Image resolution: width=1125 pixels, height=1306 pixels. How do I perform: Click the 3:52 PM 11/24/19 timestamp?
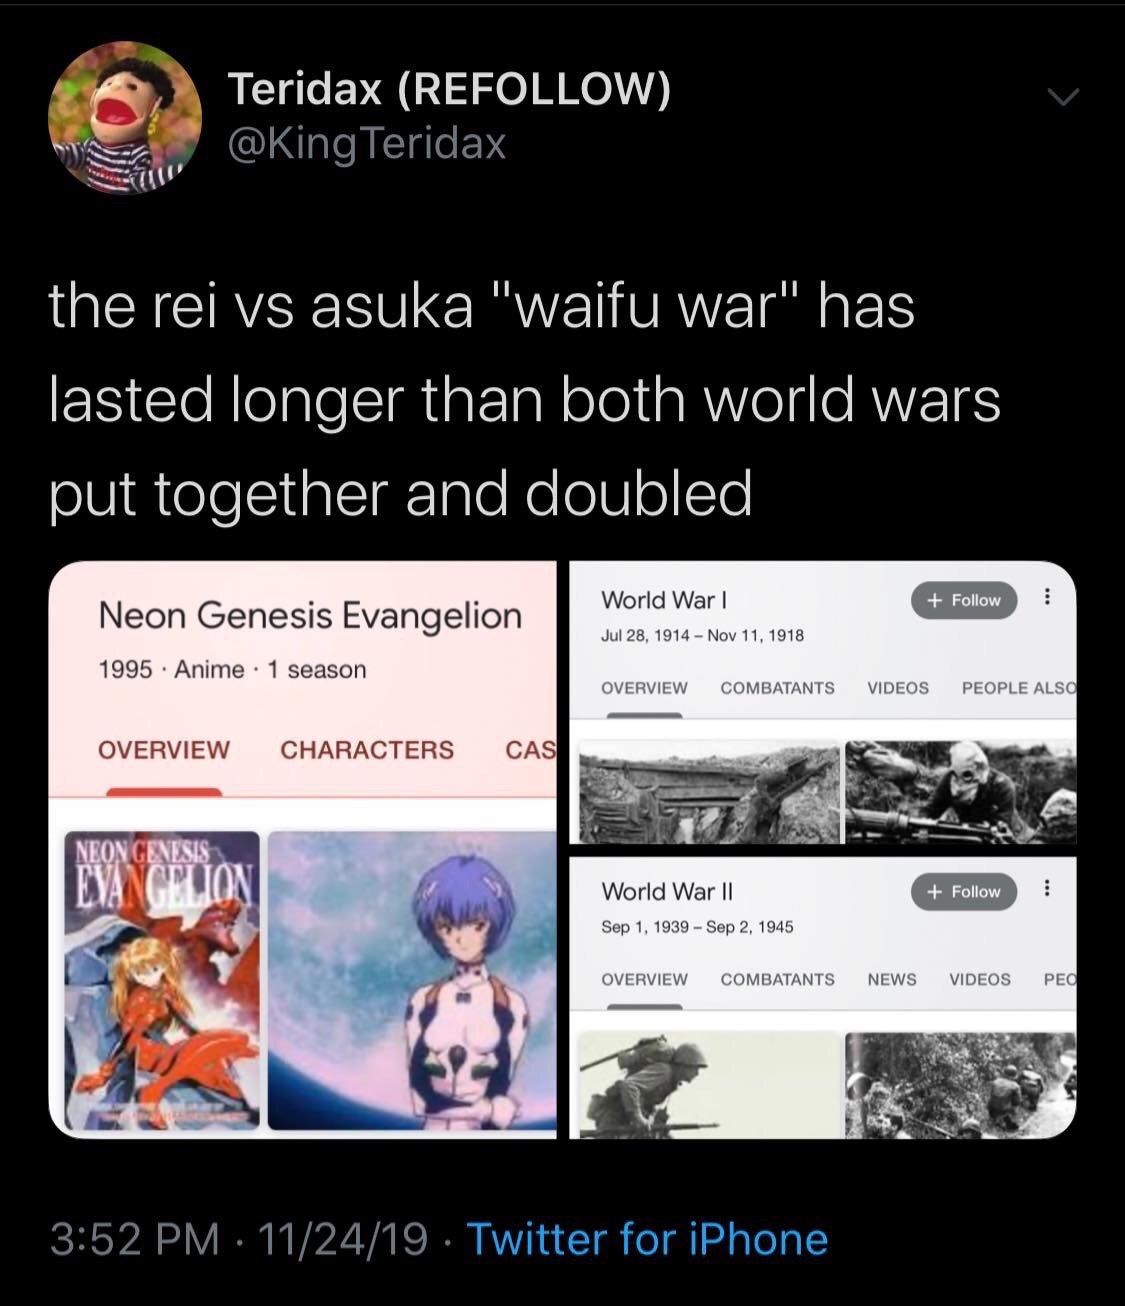click(238, 1239)
